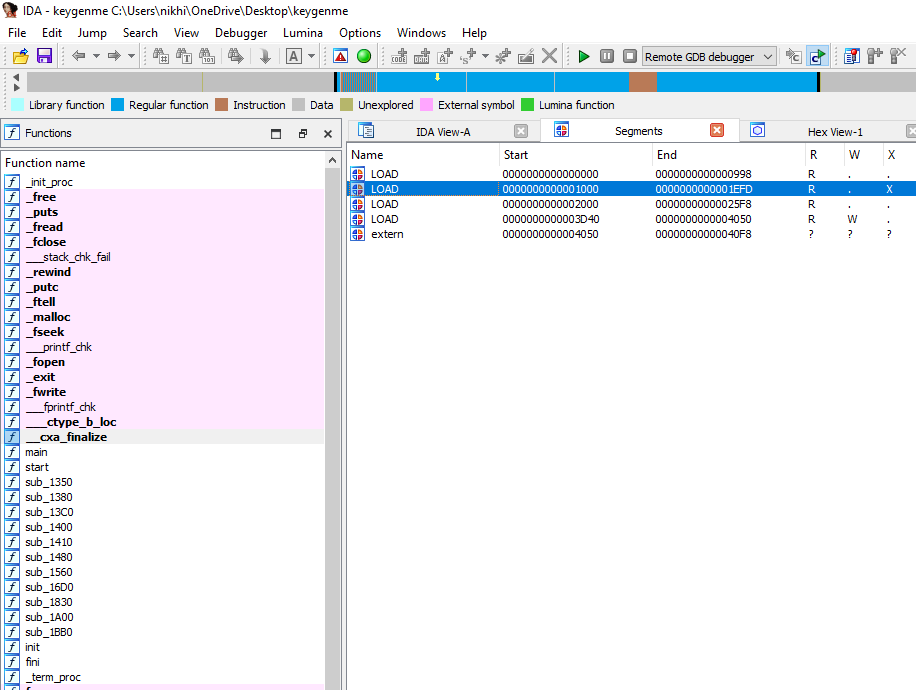The width and height of the screenshot is (916, 690).
Task: Click the breakpoint list icon
Action: coord(852,56)
